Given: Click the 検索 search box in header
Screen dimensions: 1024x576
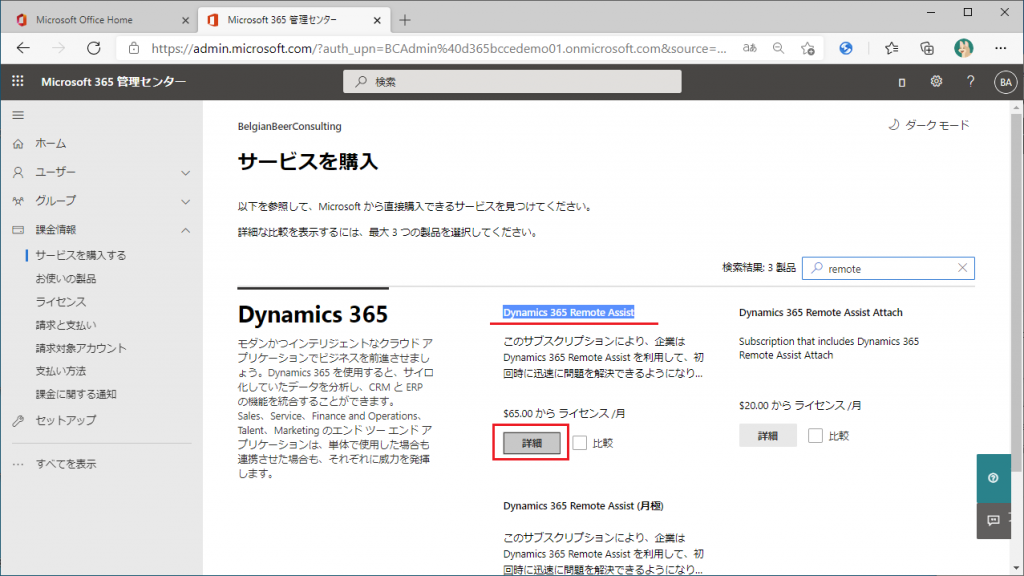Looking at the screenshot, I should pos(512,82).
